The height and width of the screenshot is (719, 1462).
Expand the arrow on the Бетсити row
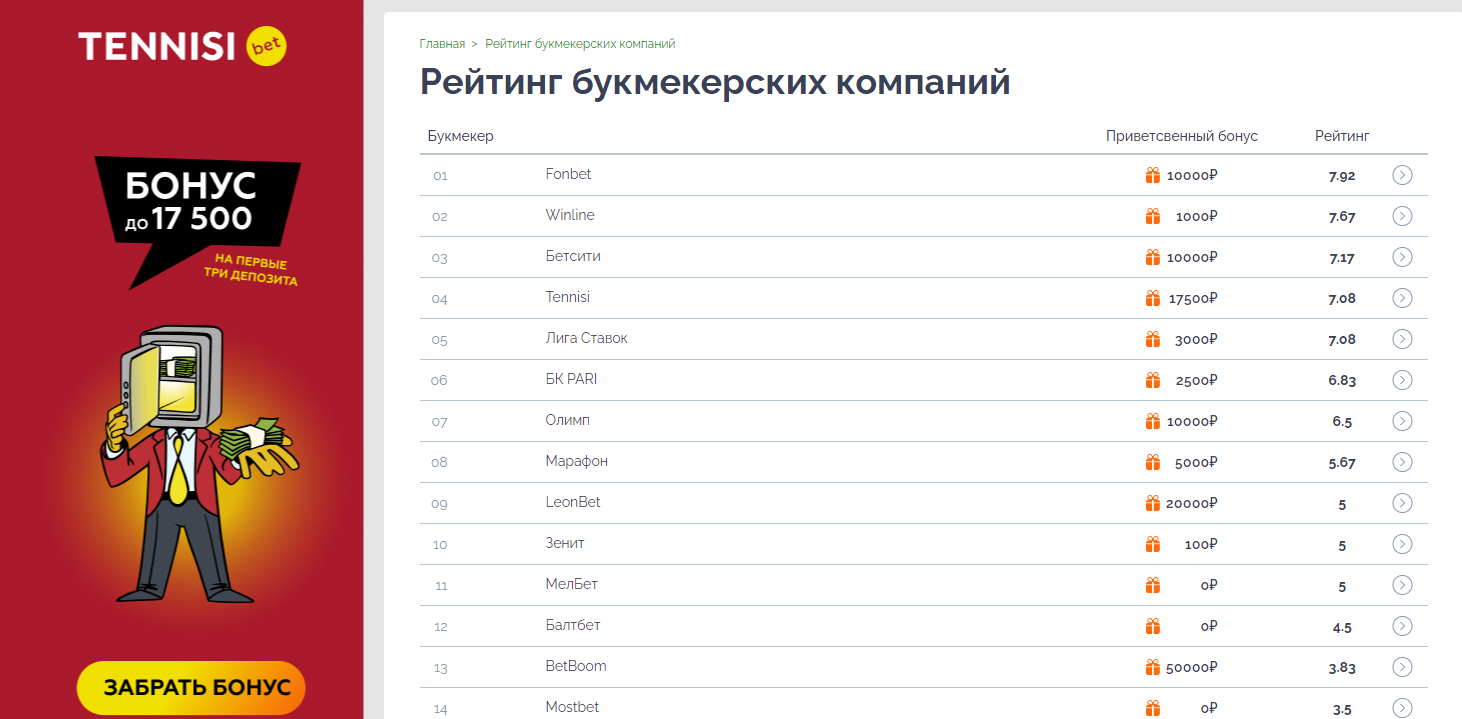[x=1402, y=256]
